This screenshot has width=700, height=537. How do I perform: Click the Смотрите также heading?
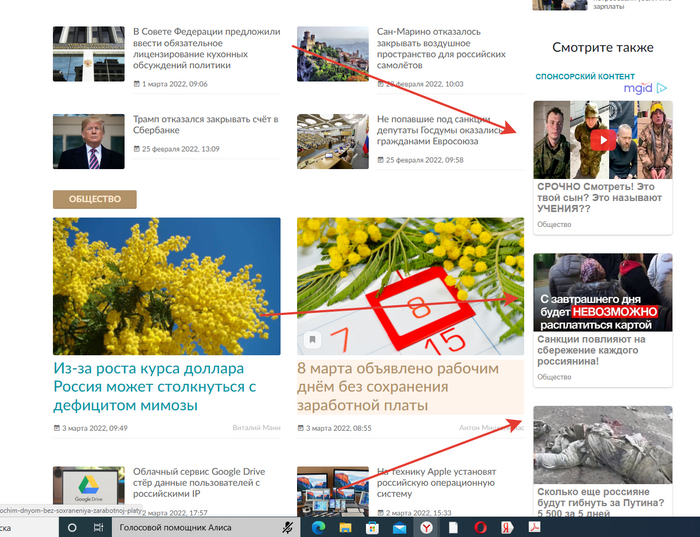coord(603,47)
